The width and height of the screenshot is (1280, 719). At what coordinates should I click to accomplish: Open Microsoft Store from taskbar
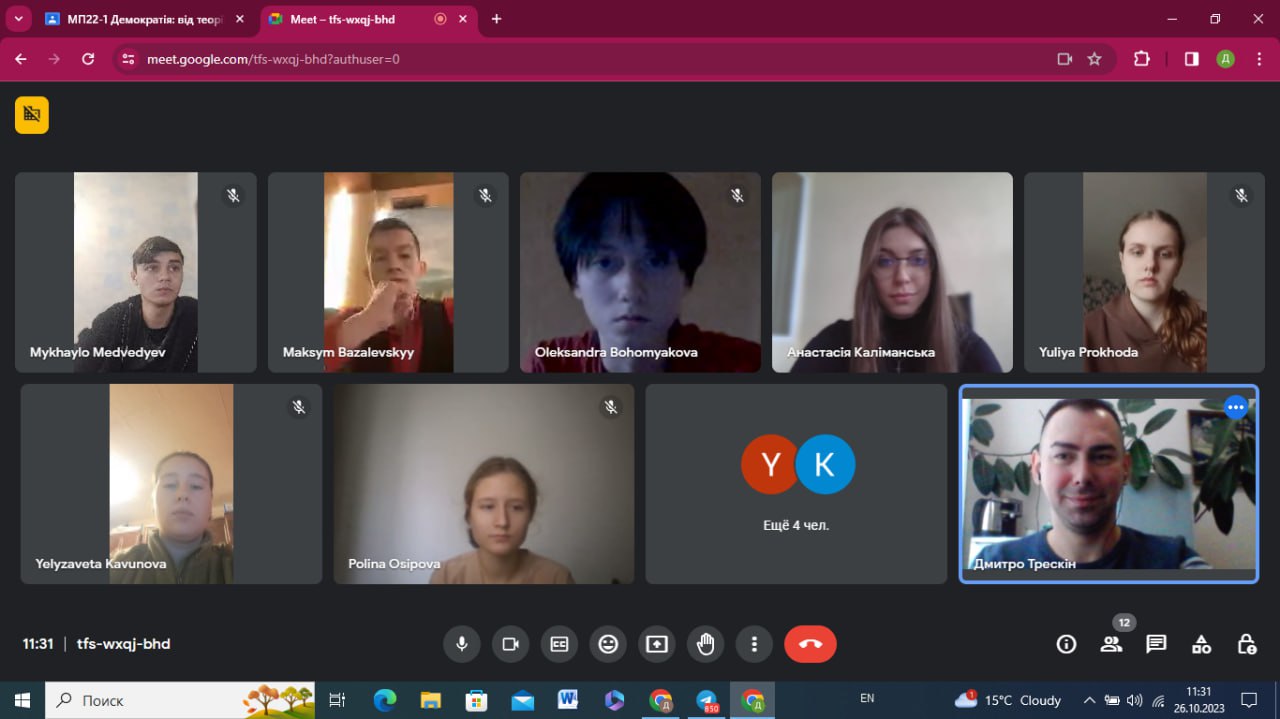click(477, 700)
